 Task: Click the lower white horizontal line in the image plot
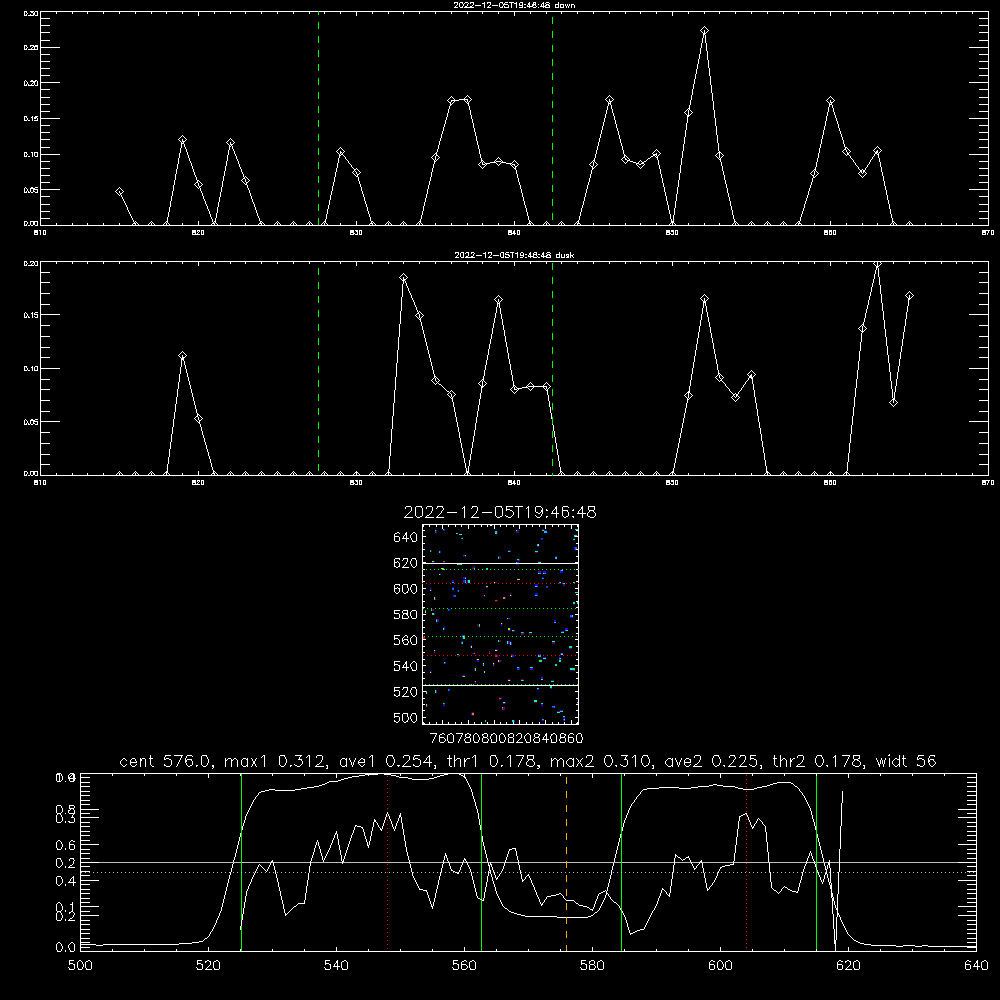pos(501,685)
